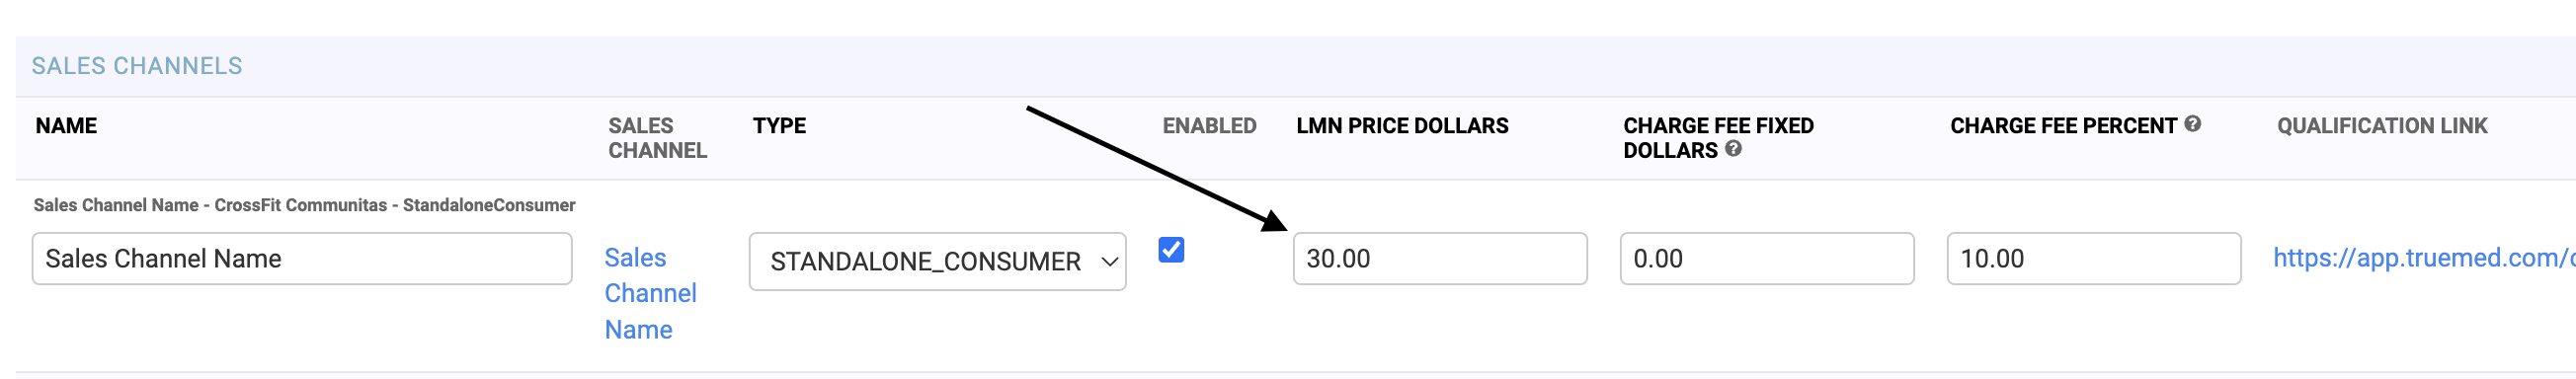2576x379 pixels.
Task: Click help icon beside Charge Fee Percent
Action: tap(2192, 124)
